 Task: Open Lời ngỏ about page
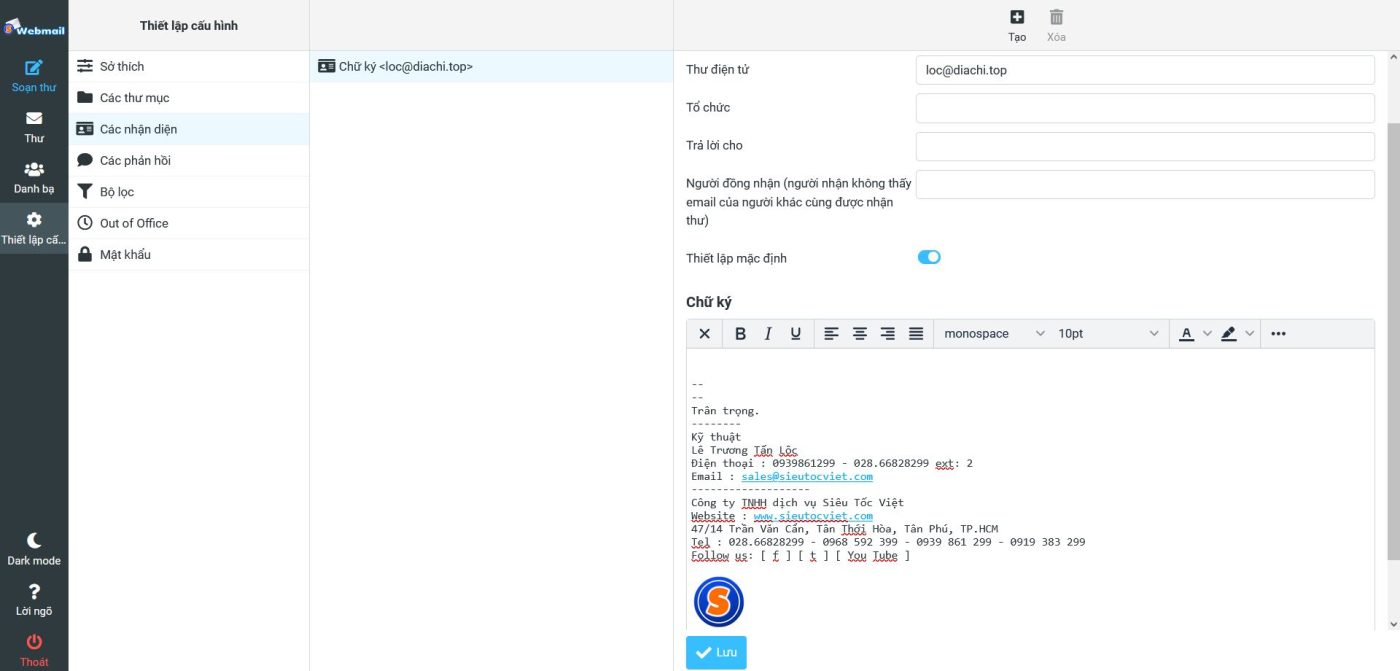pyautogui.click(x=34, y=600)
